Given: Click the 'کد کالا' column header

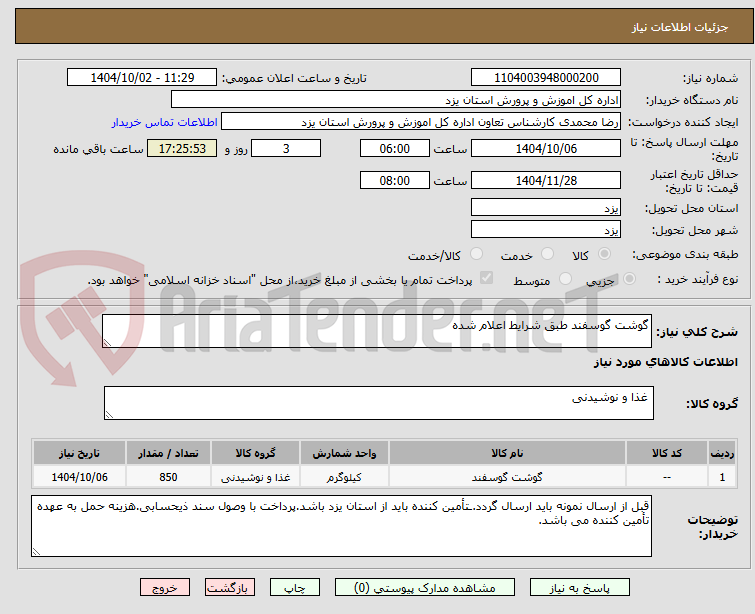Looking at the screenshot, I should click(666, 453).
